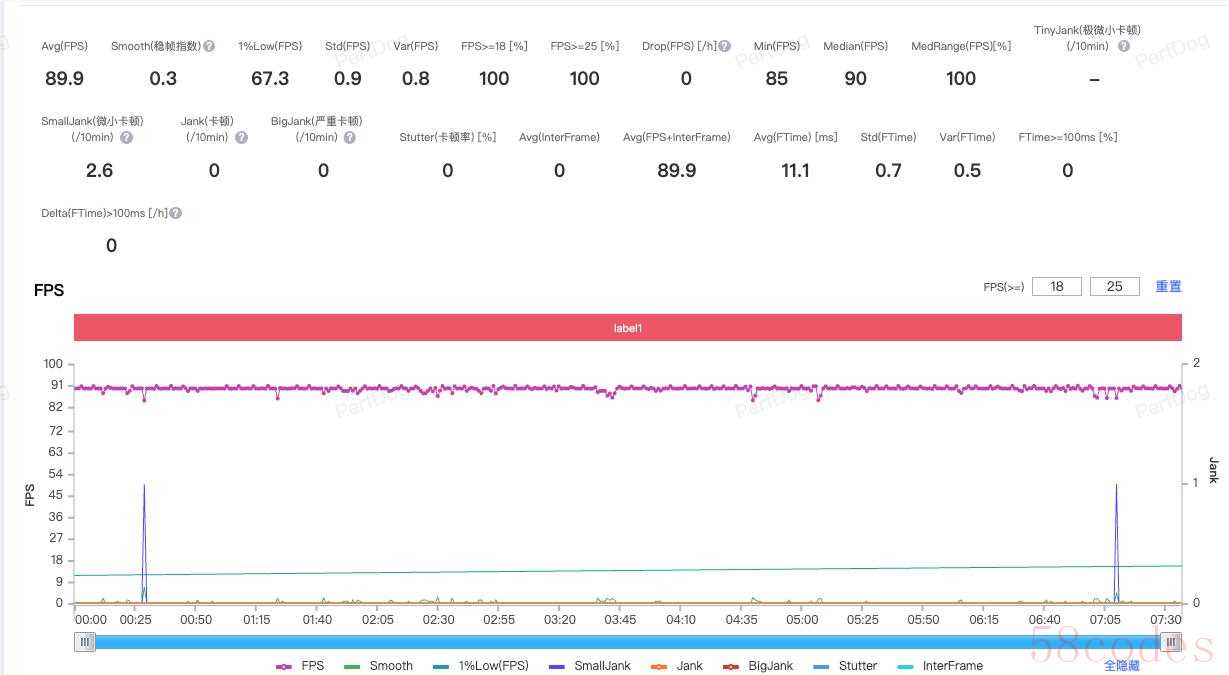Image resolution: width=1229 pixels, height=675 pixels.
Task: Click 全隐藏 to hide all series
Action: [1121, 666]
